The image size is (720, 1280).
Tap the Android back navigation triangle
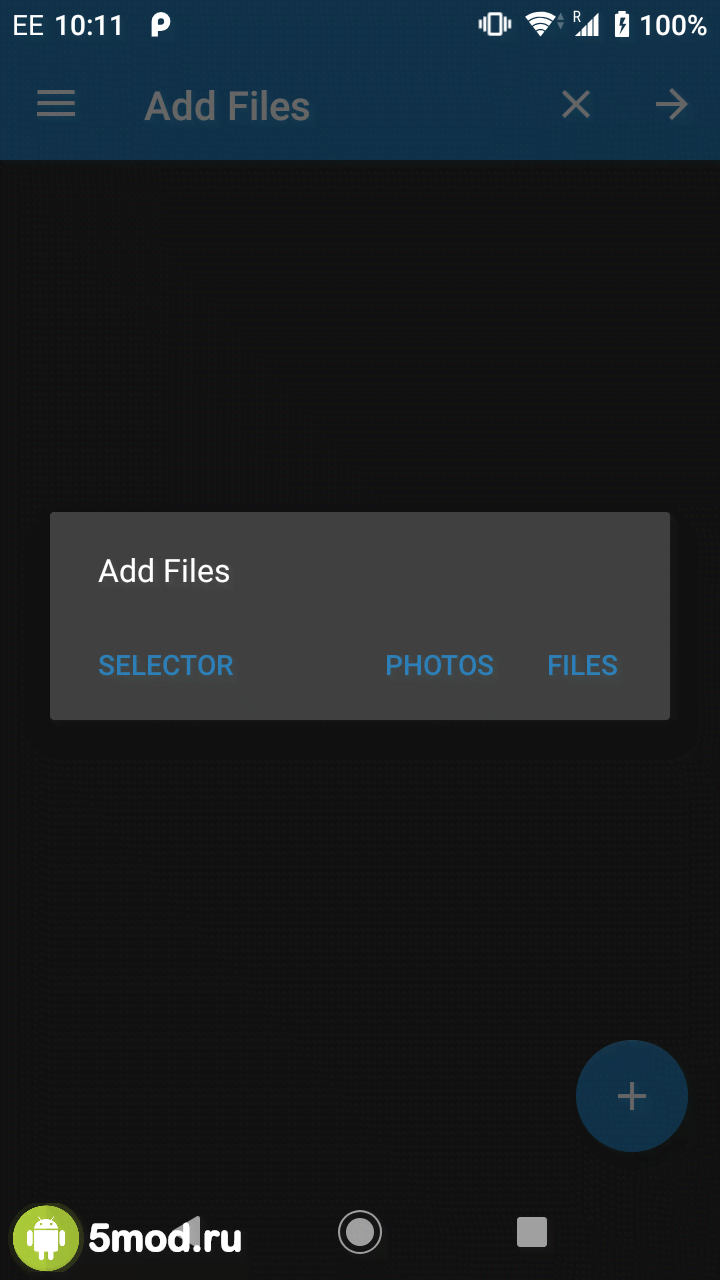[190, 1232]
